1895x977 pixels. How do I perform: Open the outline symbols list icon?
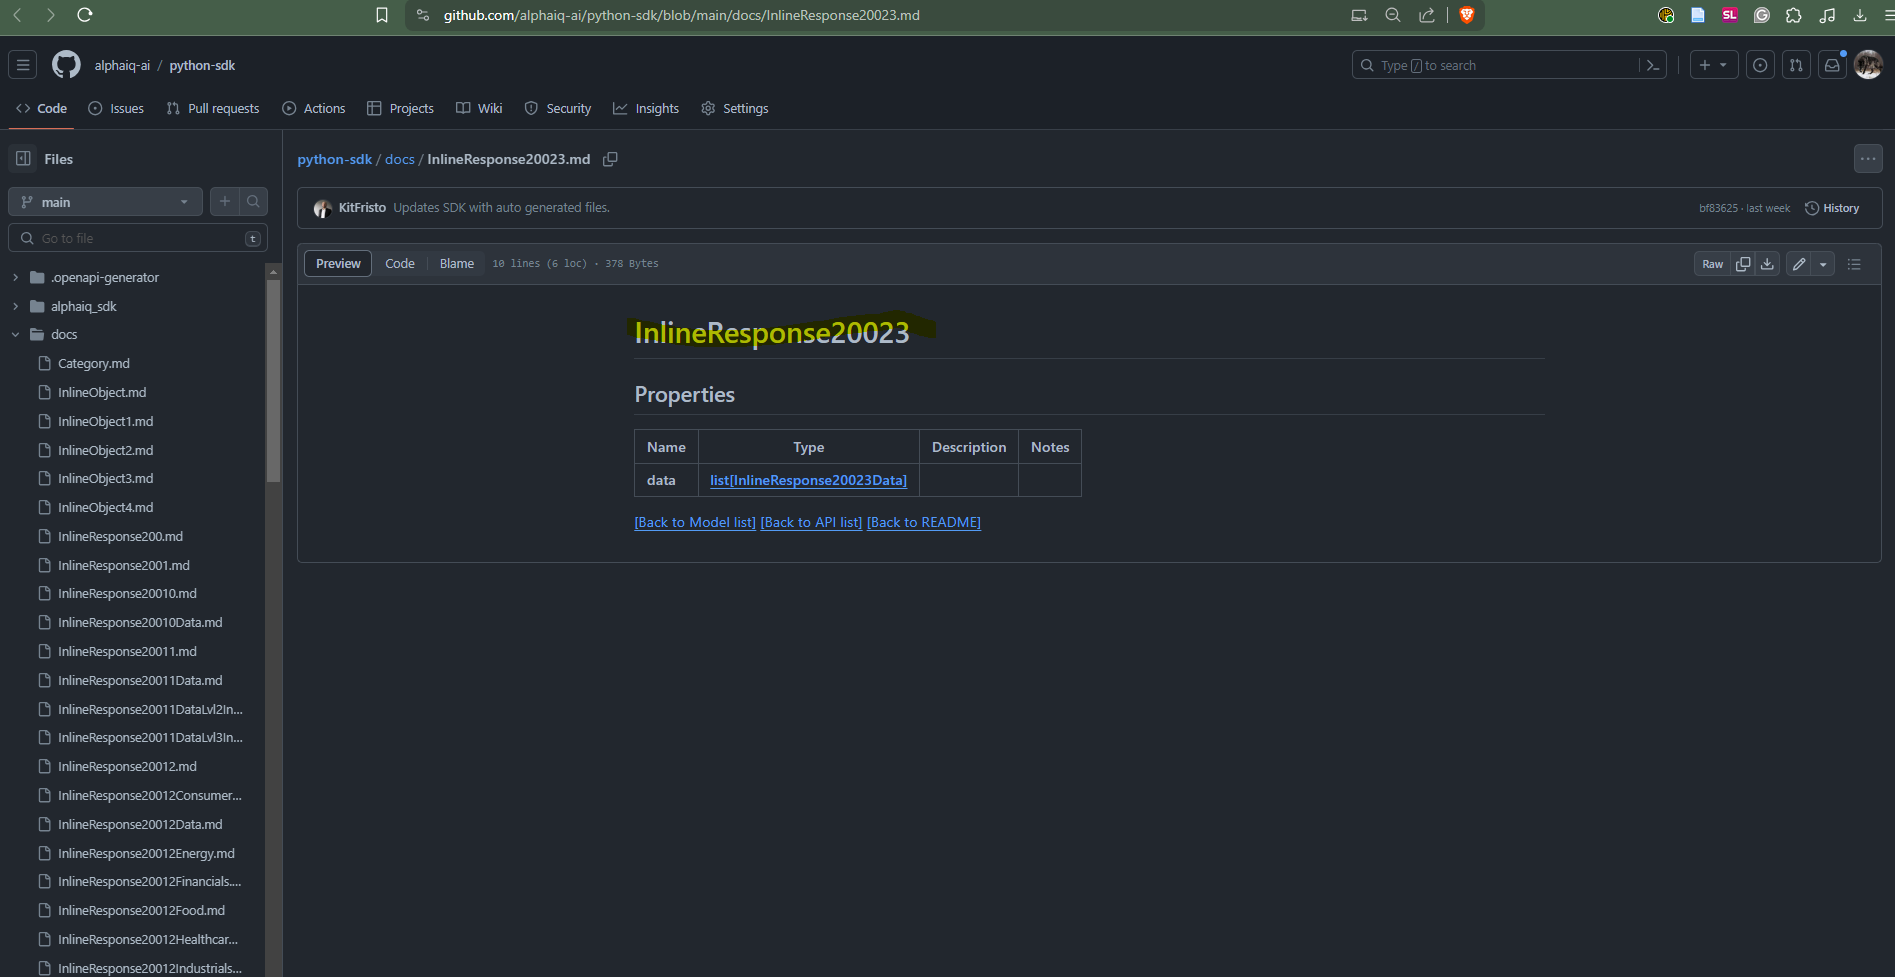pyautogui.click(x=1854, y=264)
